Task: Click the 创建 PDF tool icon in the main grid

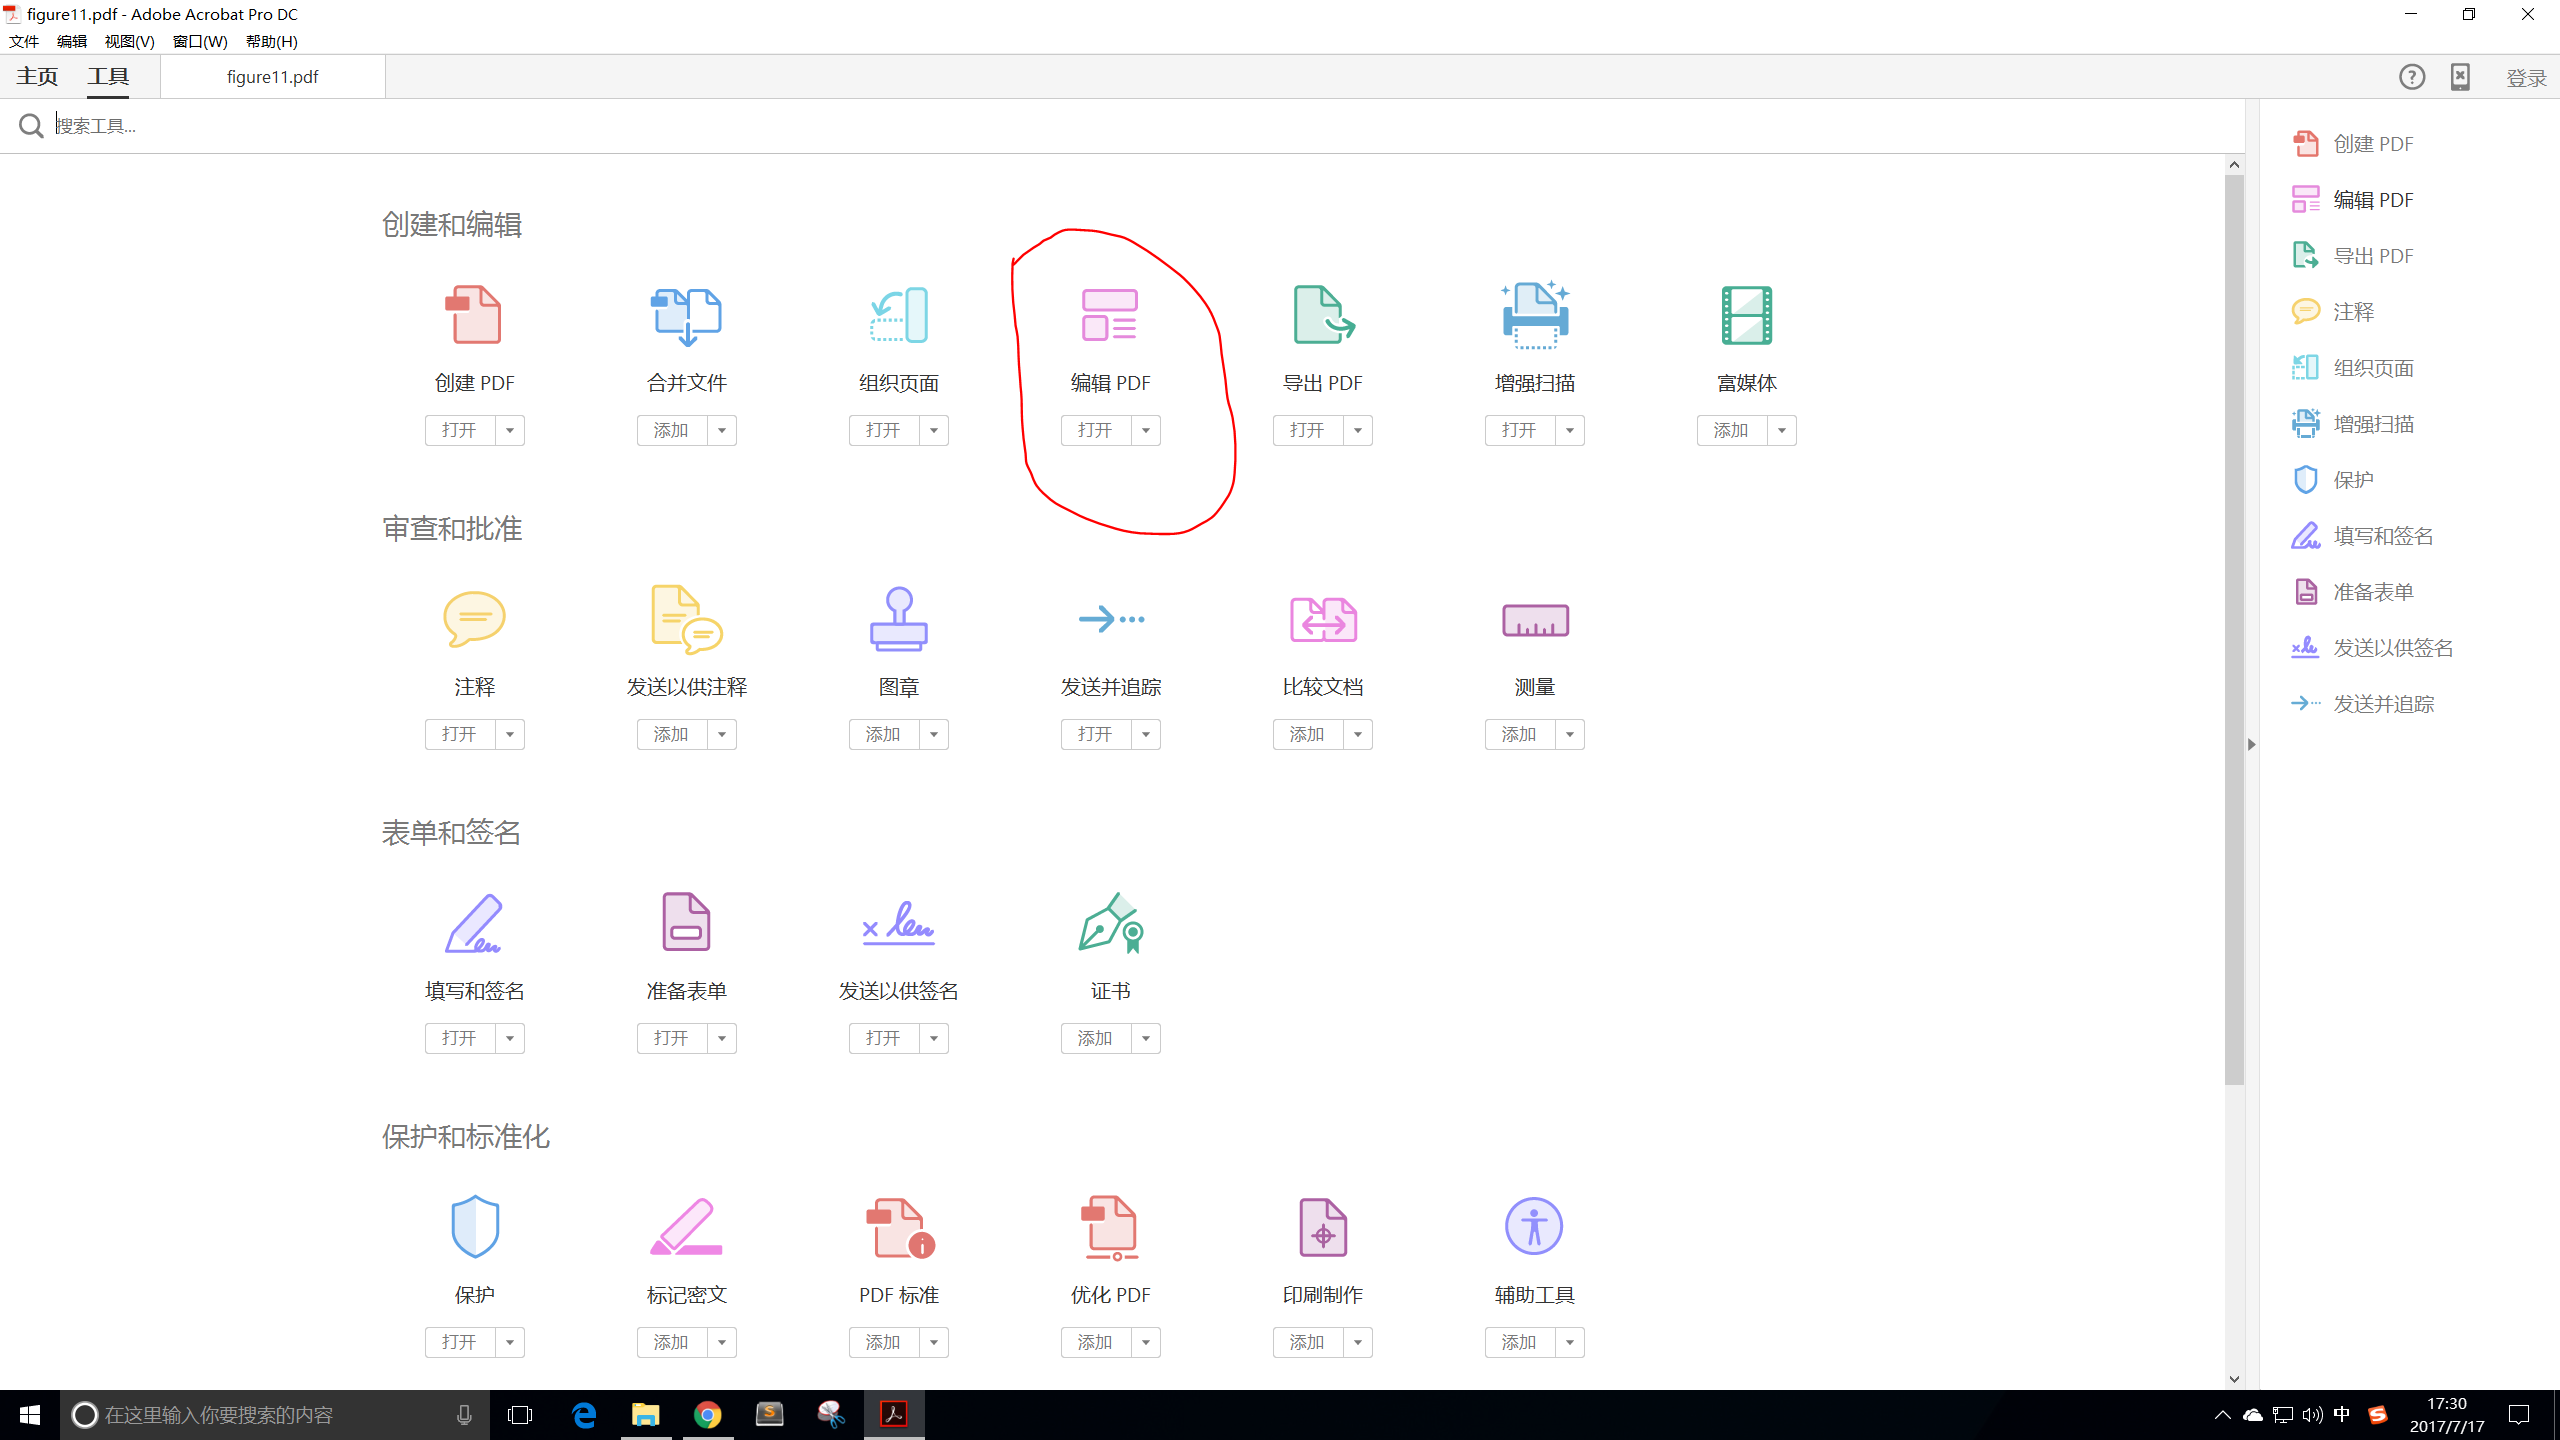Action: (x=474, y=315)
